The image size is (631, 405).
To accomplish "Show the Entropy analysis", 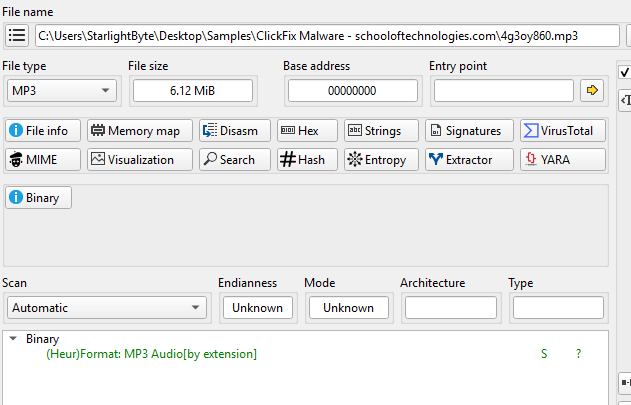I will [377, 159].
